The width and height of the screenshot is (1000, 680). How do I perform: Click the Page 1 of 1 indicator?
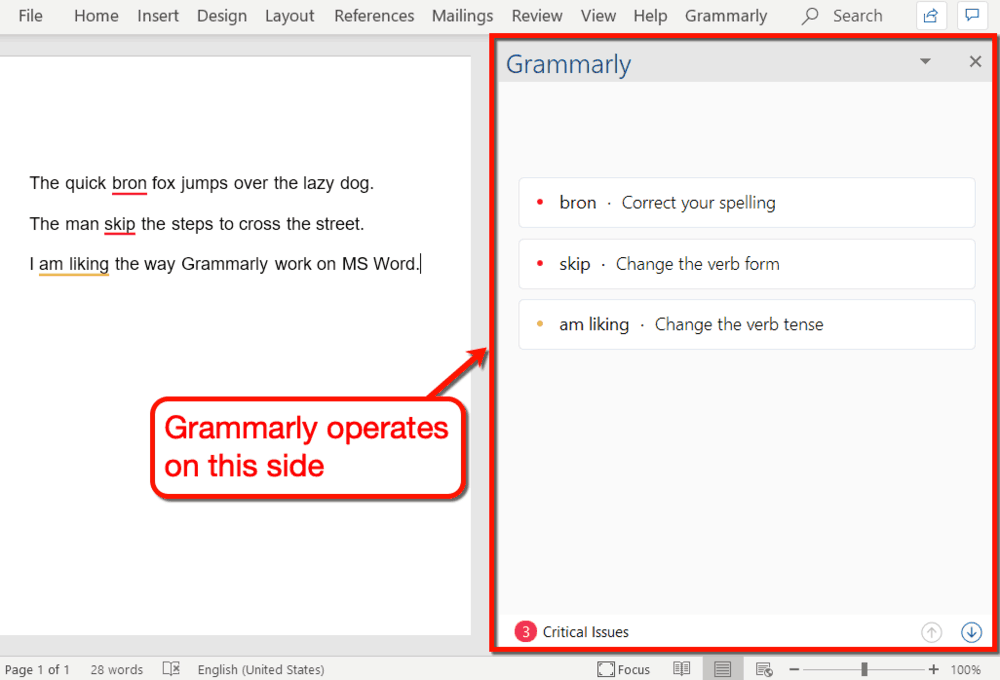(x=37, y=669)
